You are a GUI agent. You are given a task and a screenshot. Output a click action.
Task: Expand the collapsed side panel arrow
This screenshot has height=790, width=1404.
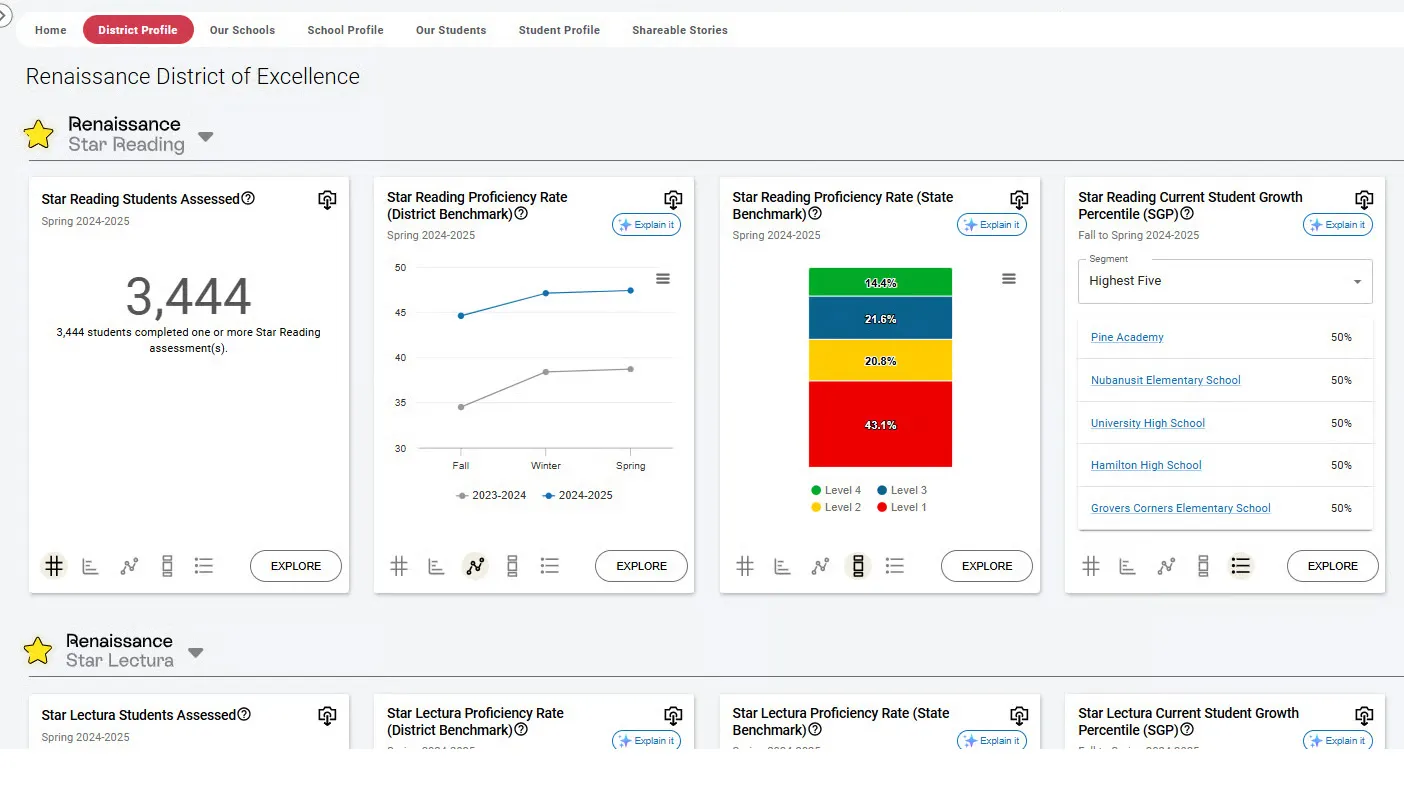tap(4, 15)
